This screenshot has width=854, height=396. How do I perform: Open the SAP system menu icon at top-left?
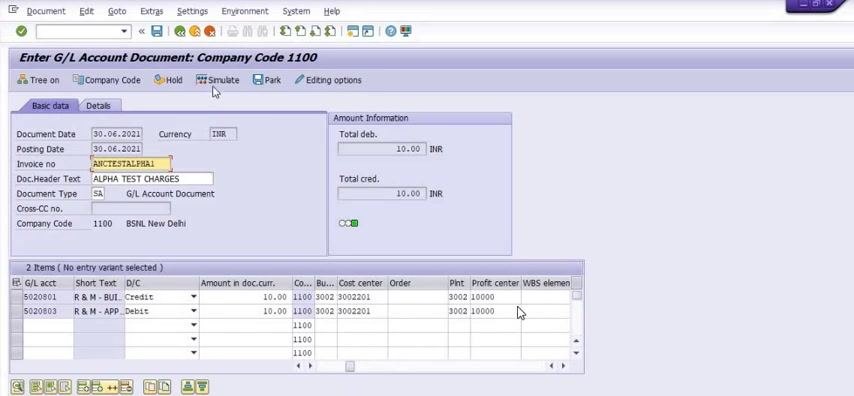pos(14,10)
